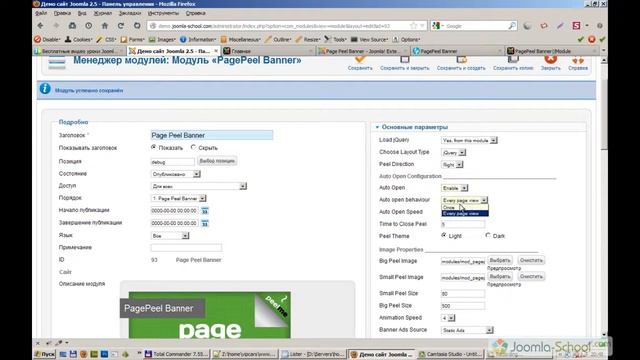Open the Язык dropdown

point(170,236)
